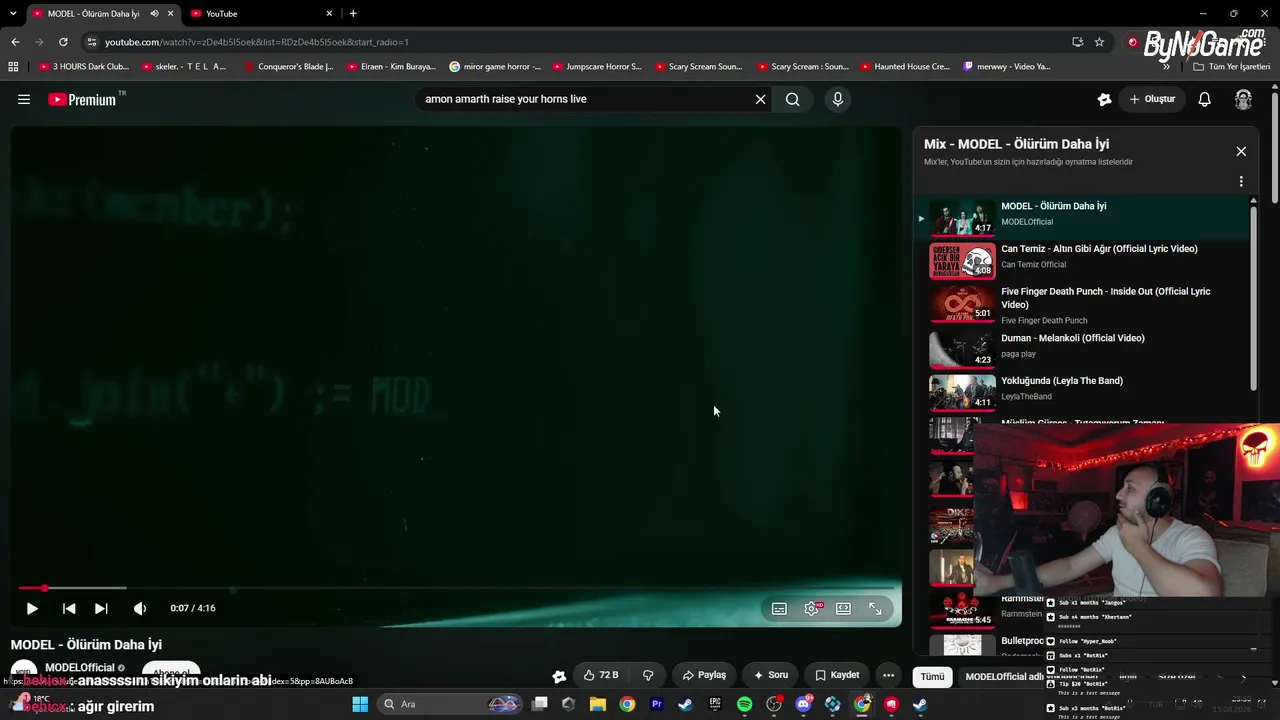Viewport: 1280px width, 720px height.
Task: Open the Paylaş share dialog
Action: pos(704,675)
